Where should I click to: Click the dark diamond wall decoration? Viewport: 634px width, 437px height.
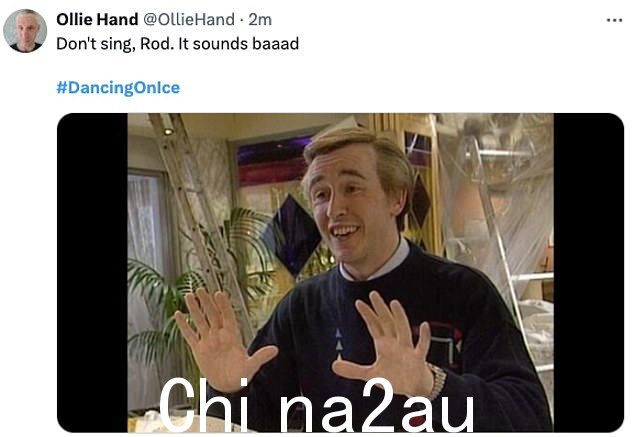pos(292,235)
